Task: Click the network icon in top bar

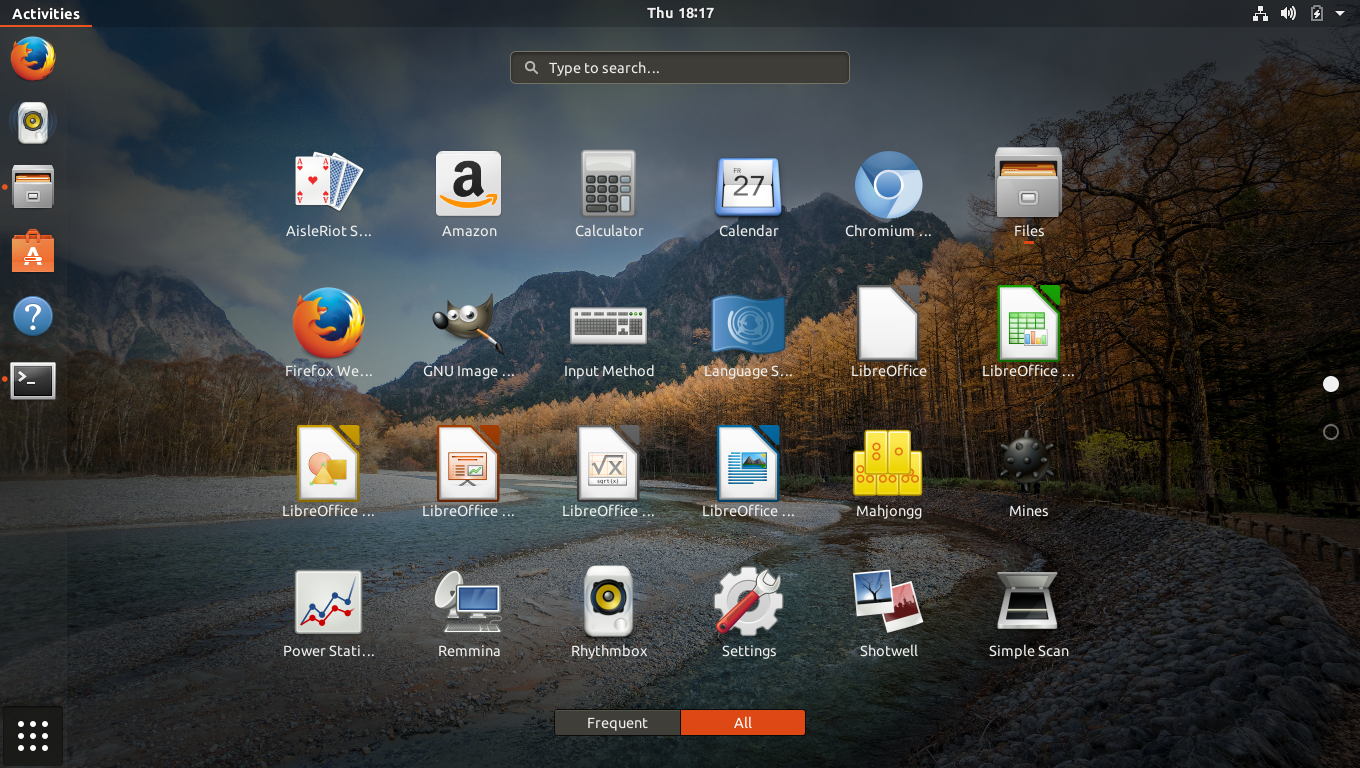Action: 1260,14
